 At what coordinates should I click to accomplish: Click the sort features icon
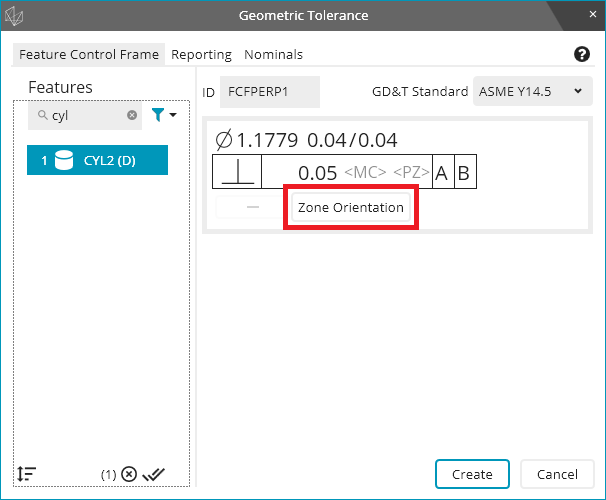[x=27, y=474]
